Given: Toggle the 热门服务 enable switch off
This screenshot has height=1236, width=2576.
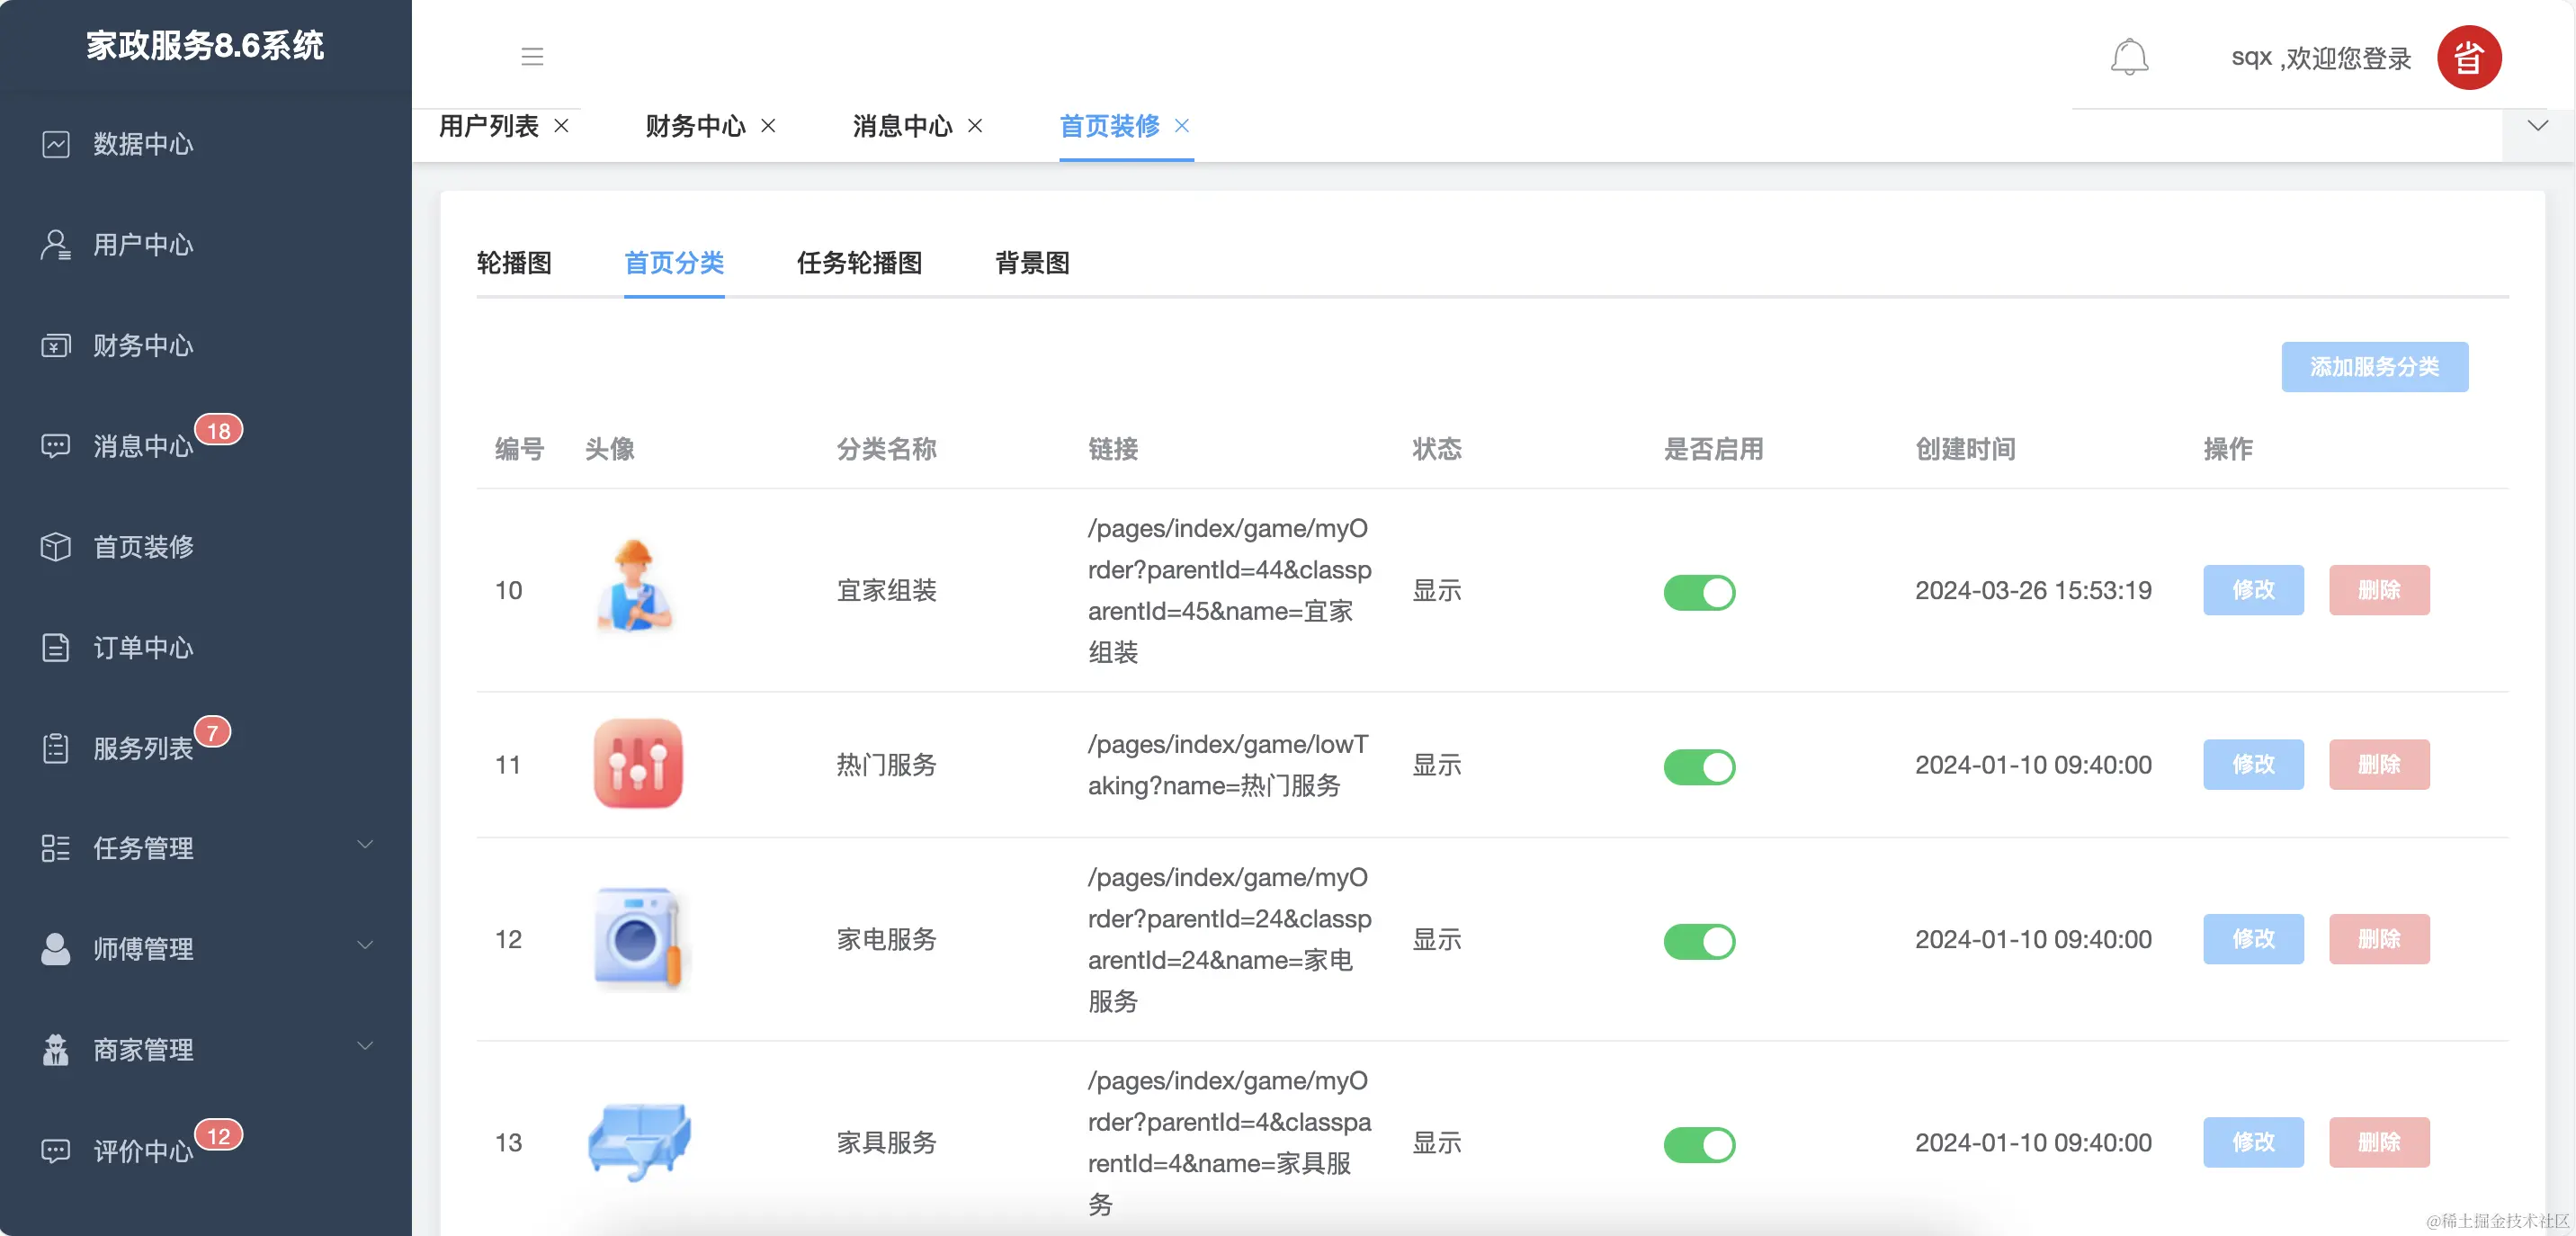Looking at the screenshot, I should point(1699,766).
